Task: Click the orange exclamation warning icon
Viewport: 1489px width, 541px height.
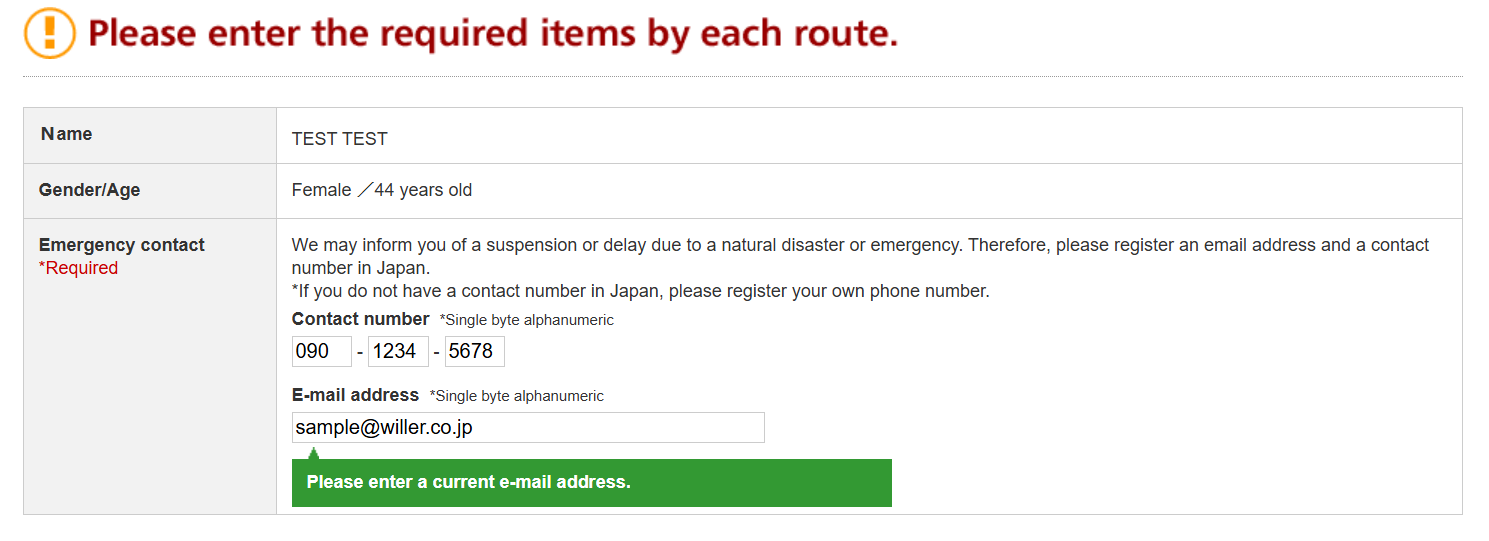Action: [50, 33]
